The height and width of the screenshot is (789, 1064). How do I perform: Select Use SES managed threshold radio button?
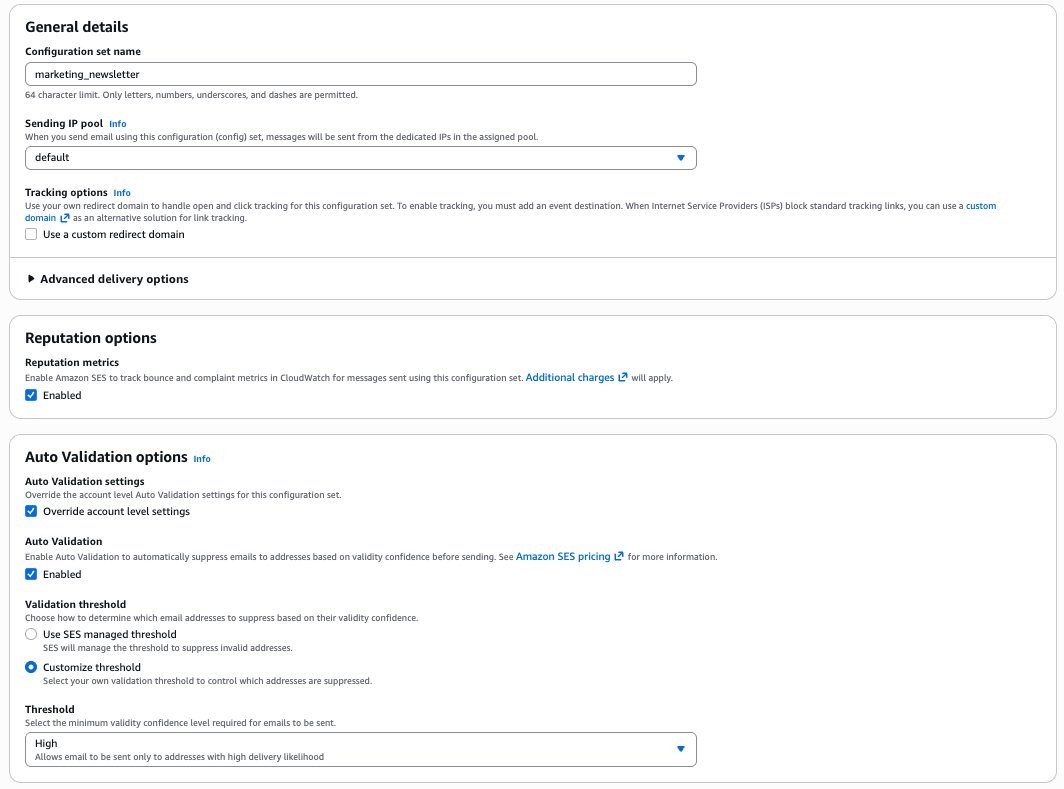(32, 635)
